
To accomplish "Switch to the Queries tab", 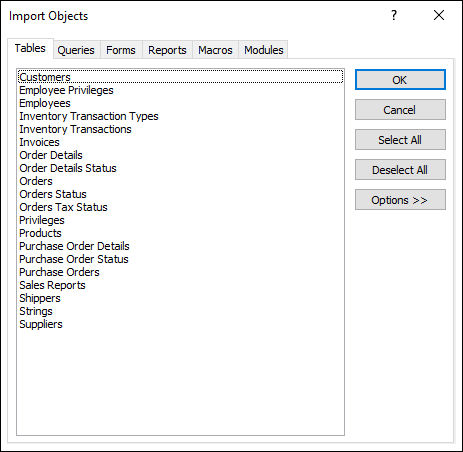I will click(x=76, y=50).
